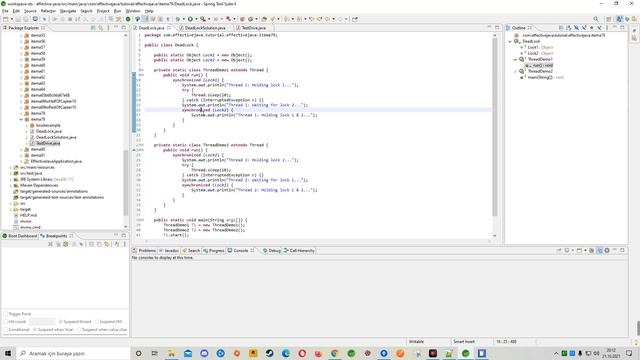Switch to the DeadLockSolution.java editor tab
The width and height of the screenshot is (640, 360).
coord(205,28)
